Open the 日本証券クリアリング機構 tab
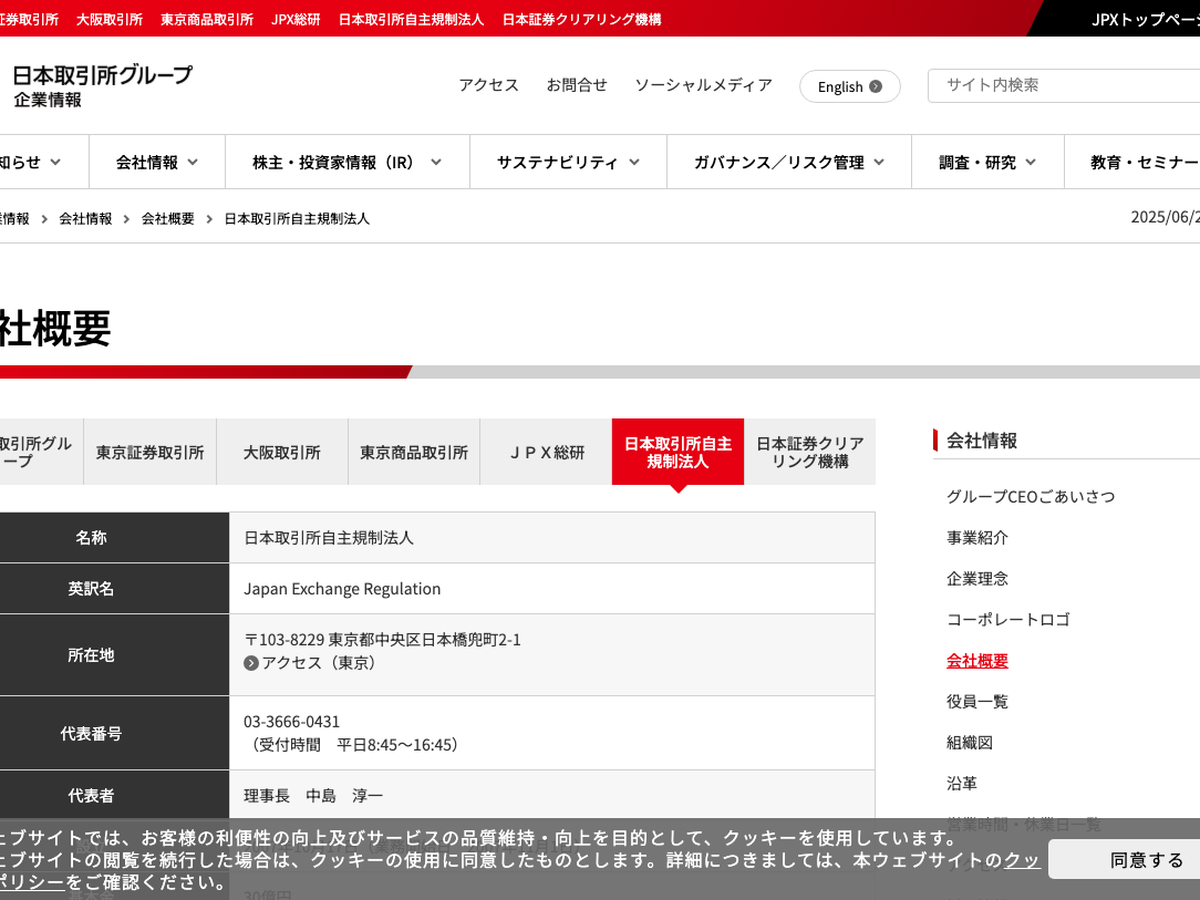Image resolution: width=1200 pixels, height=900 pixels. 809,452
